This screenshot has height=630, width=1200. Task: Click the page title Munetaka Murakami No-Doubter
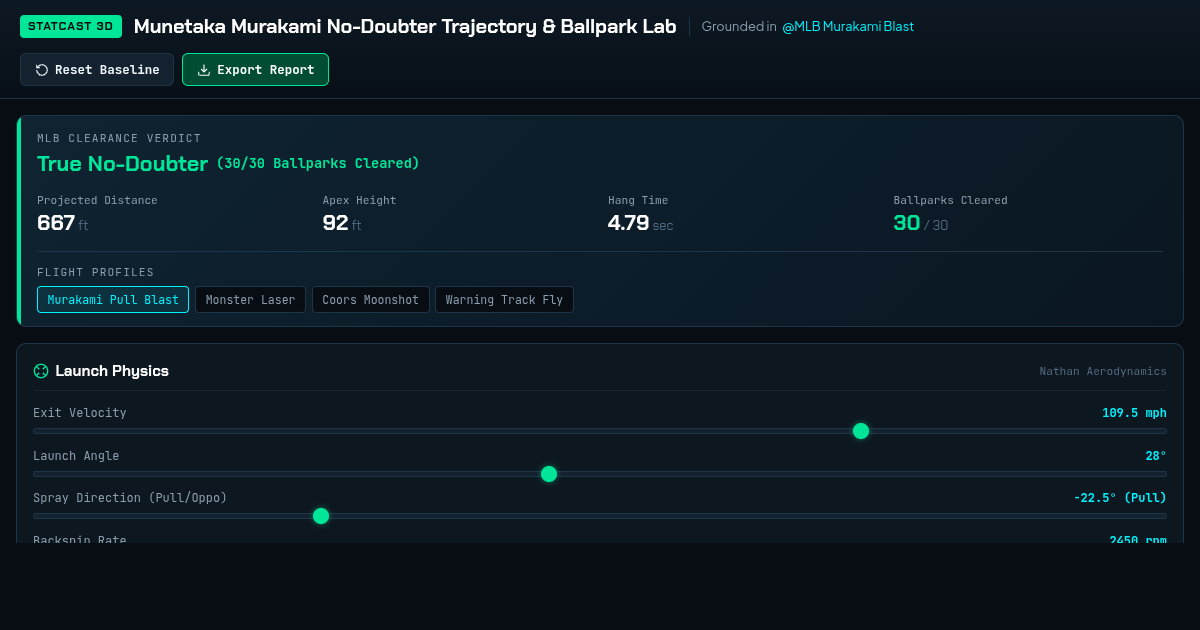coord(405,27)
